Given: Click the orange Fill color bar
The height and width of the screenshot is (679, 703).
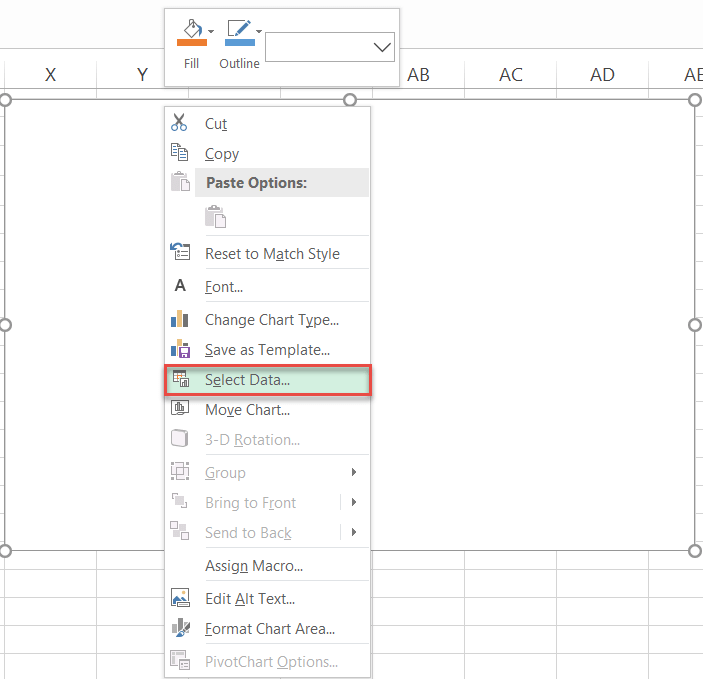Looking at the screenshot, I should 192,43.
